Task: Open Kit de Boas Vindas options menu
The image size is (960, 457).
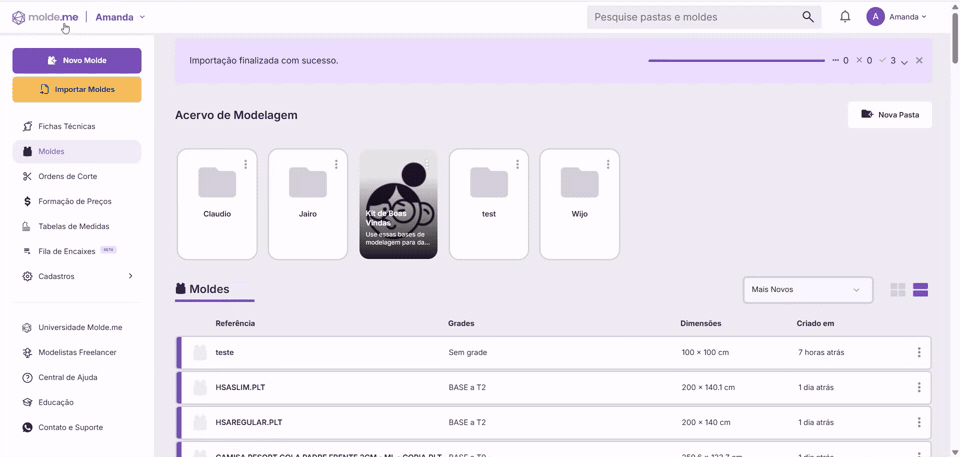Action: coord(427,164)
